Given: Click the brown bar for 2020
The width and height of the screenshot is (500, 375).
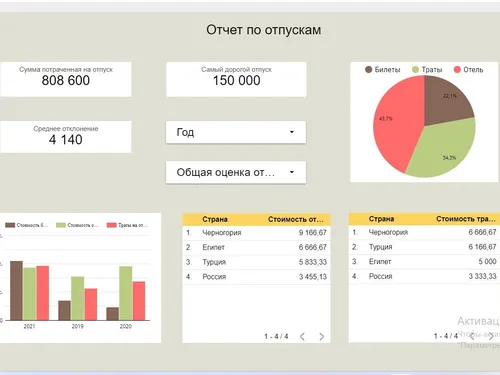Looking at the screenshot, I should [x=113, y=314].
